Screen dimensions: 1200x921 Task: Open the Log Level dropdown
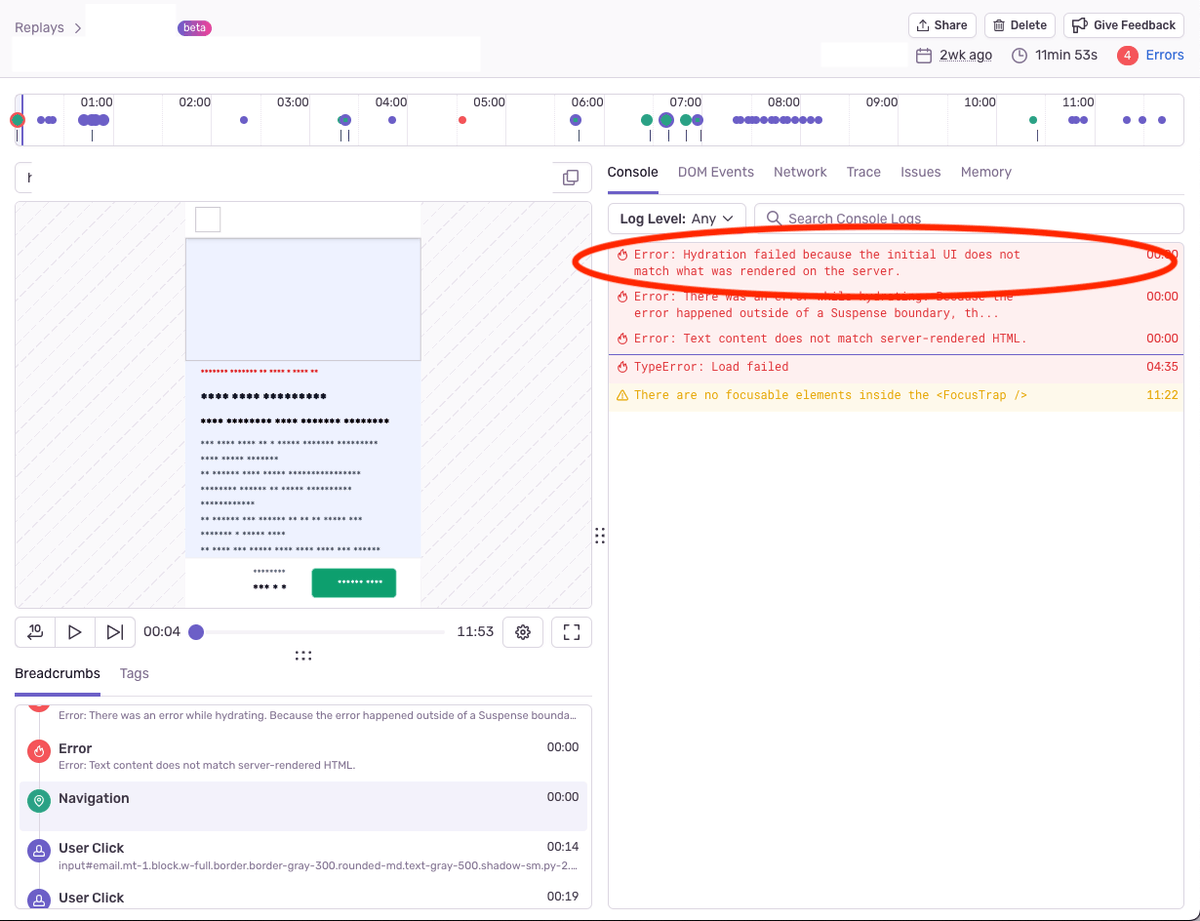(676, 218)
